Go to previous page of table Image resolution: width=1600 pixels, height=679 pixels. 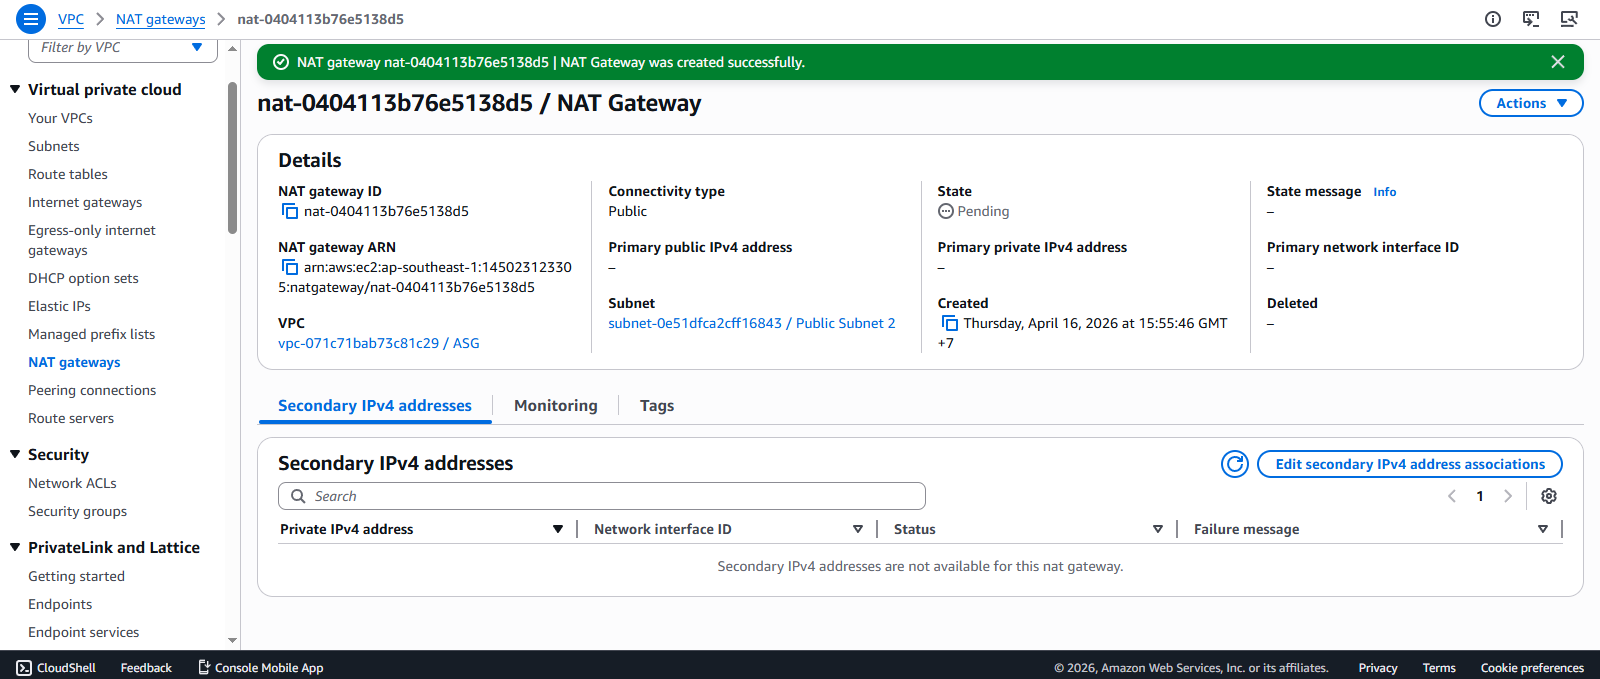pyautogui.click(x=1452, y=496)
